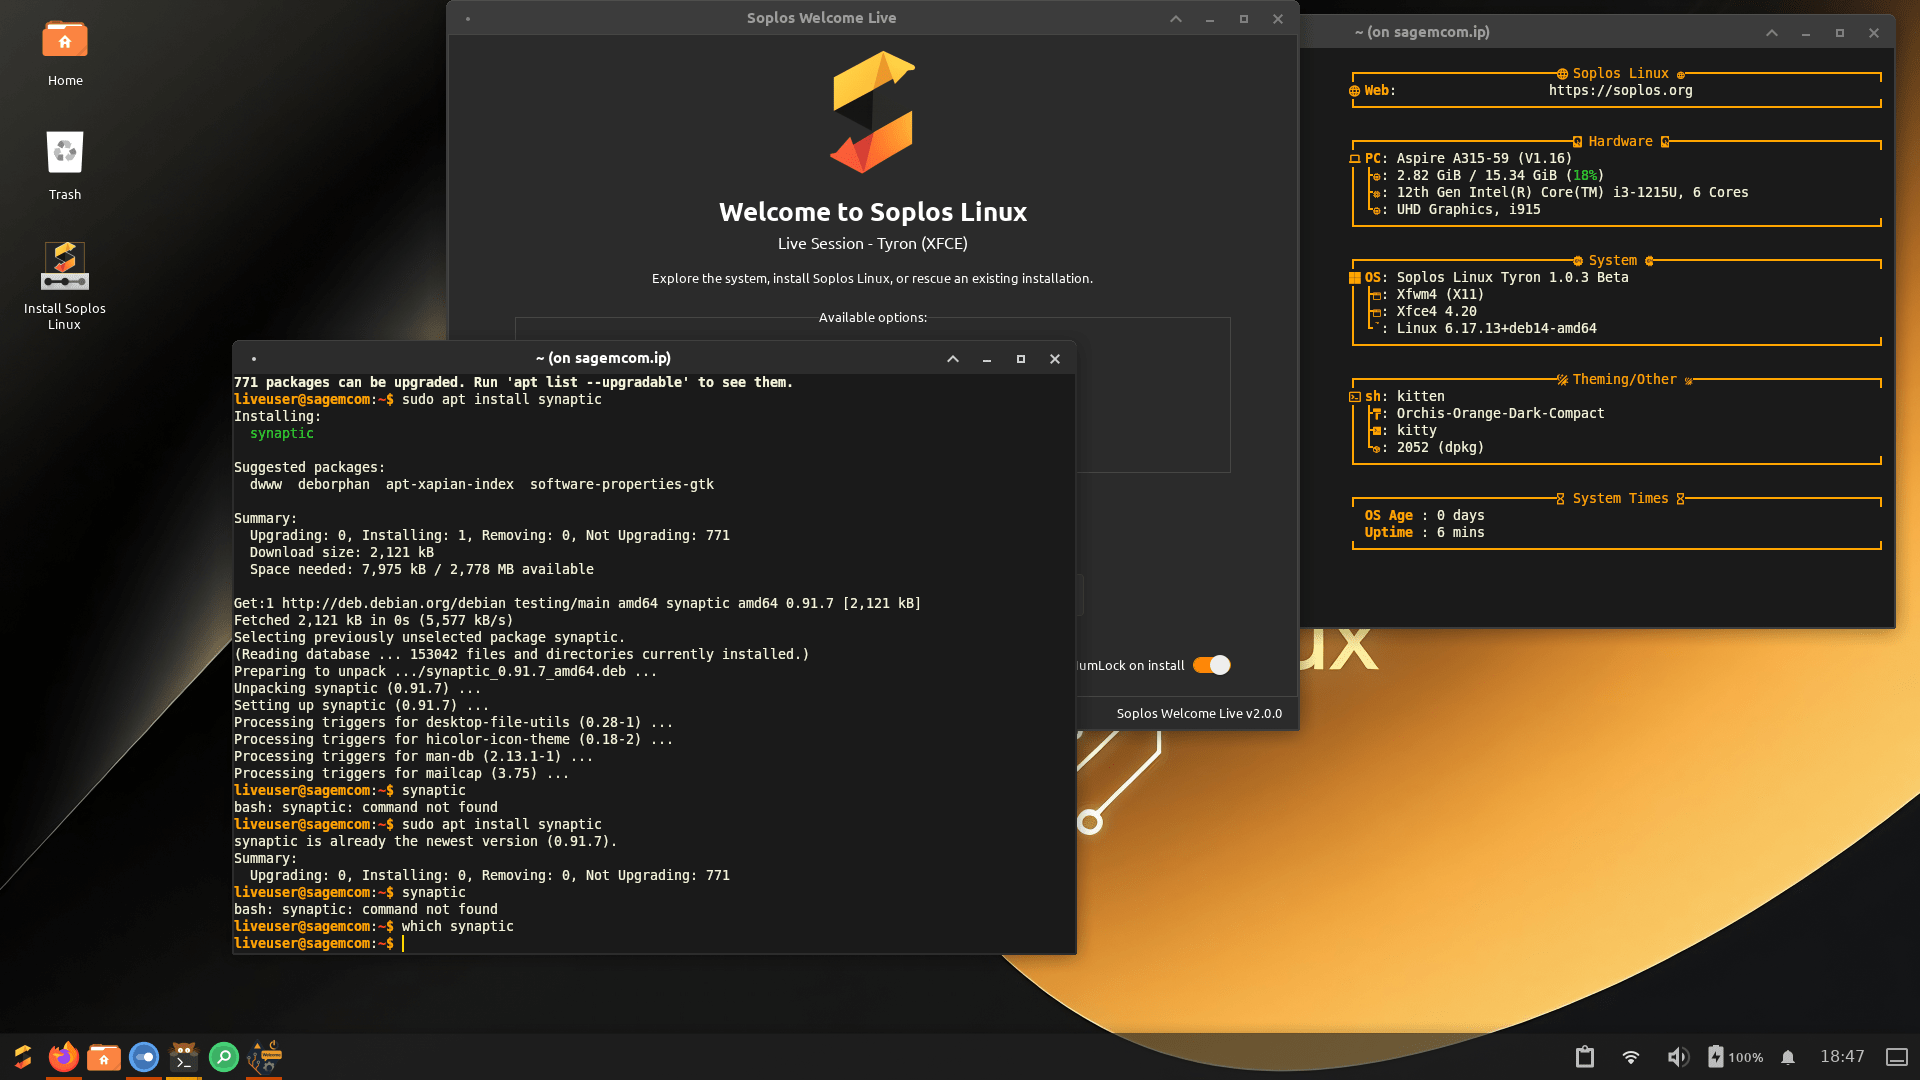Screen dimensions: 1920x1080
Task: Open the Wi-Fi network tray icon
Action: point(1631,1057)
